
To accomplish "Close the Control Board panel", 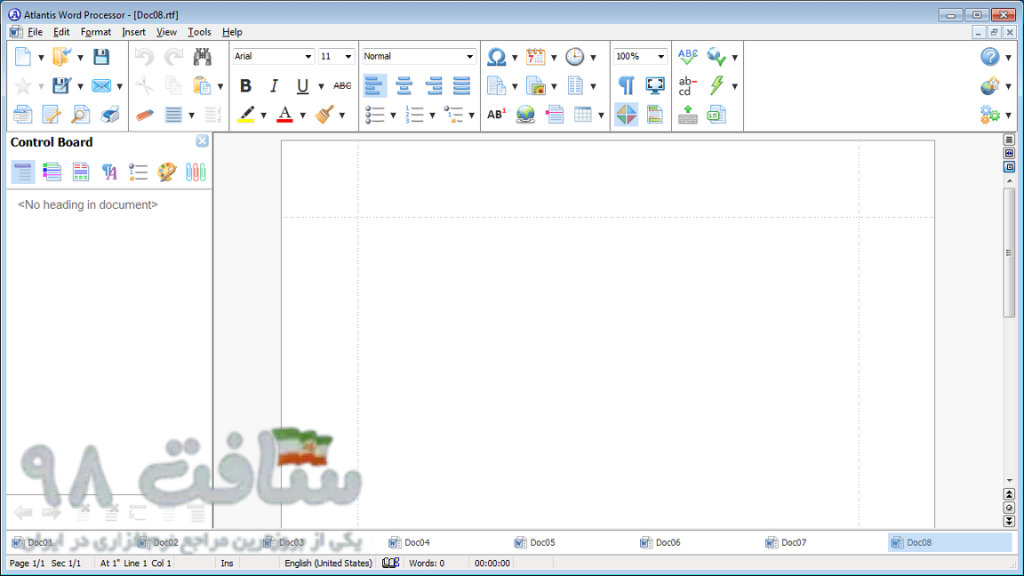I will tap(202, 141).
